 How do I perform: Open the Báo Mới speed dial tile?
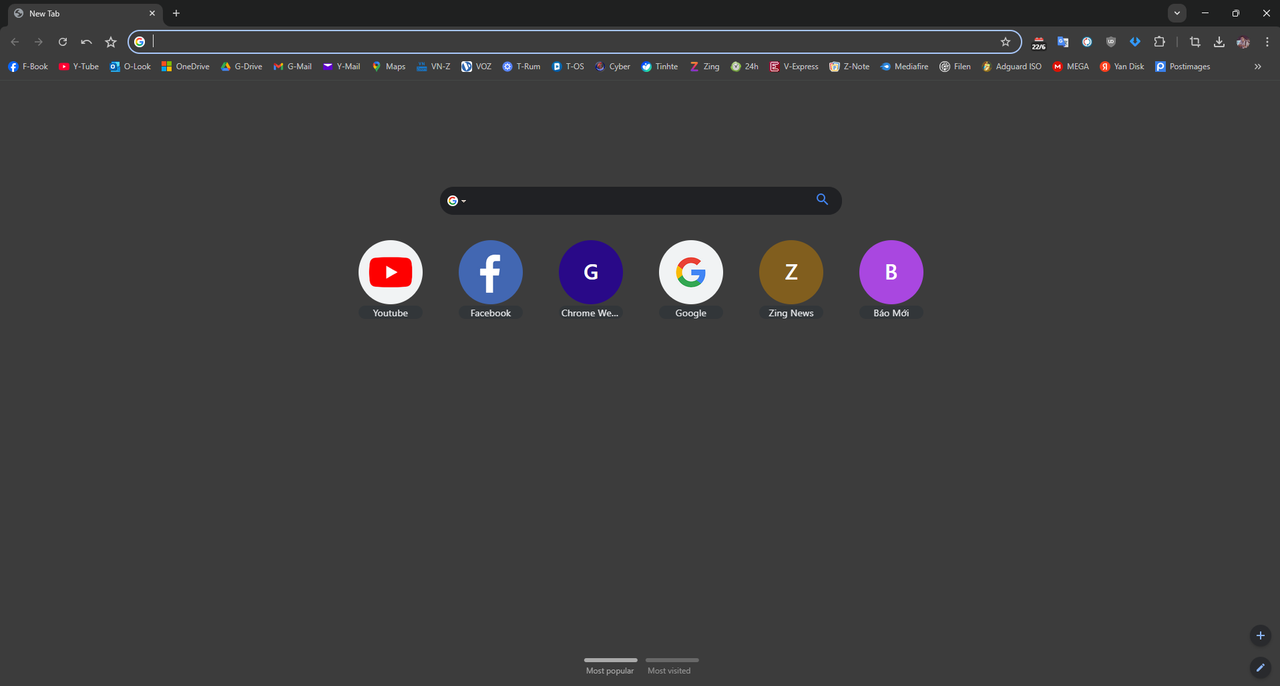(x=891, y=280)
